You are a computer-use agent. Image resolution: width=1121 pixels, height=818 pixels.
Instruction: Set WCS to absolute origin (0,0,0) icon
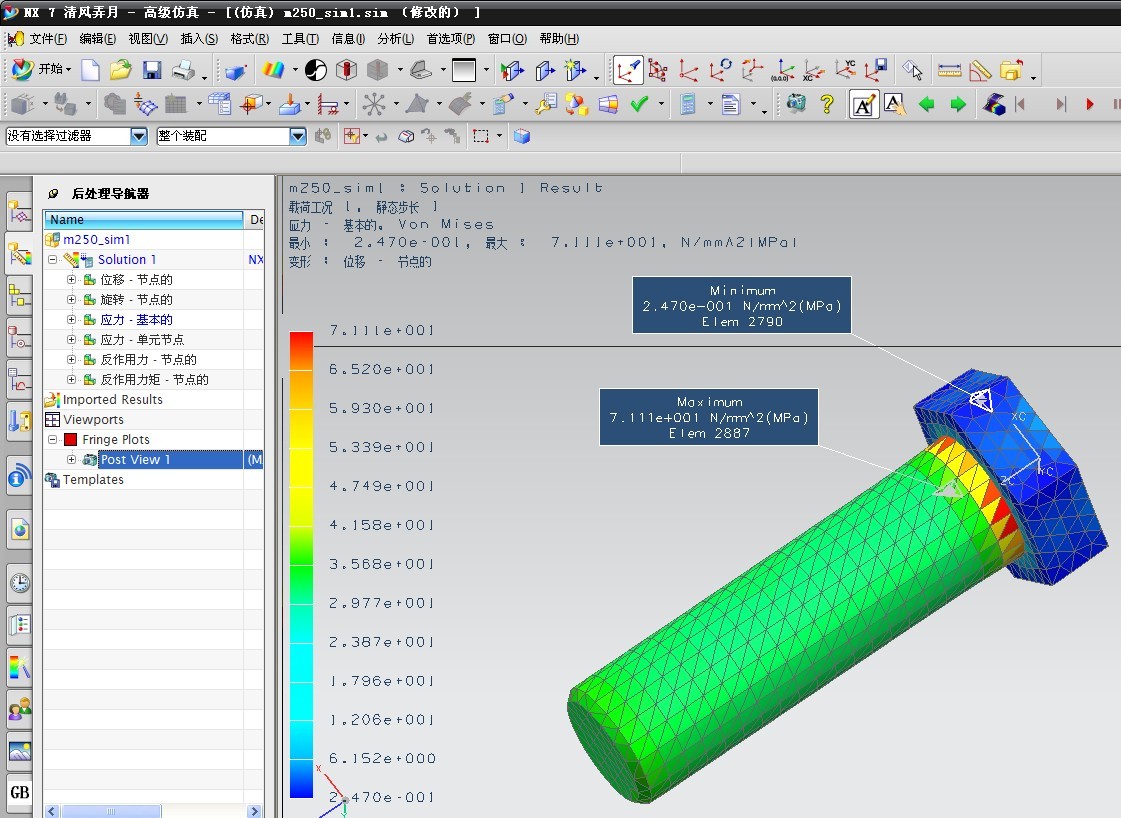pyautogui.click(x=783, y=69)
